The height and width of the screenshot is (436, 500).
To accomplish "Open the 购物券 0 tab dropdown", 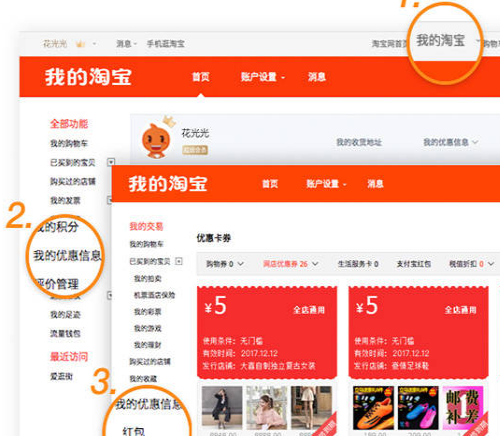I will pos(225,264).
